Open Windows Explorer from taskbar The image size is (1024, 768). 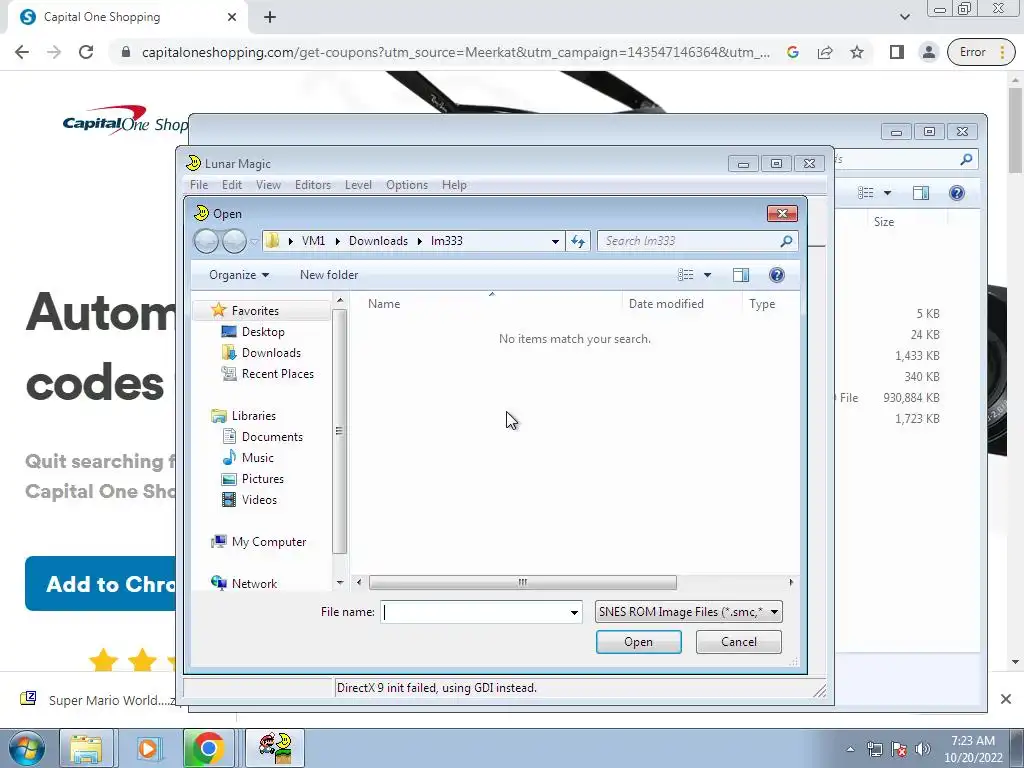[x=86, y=748]
